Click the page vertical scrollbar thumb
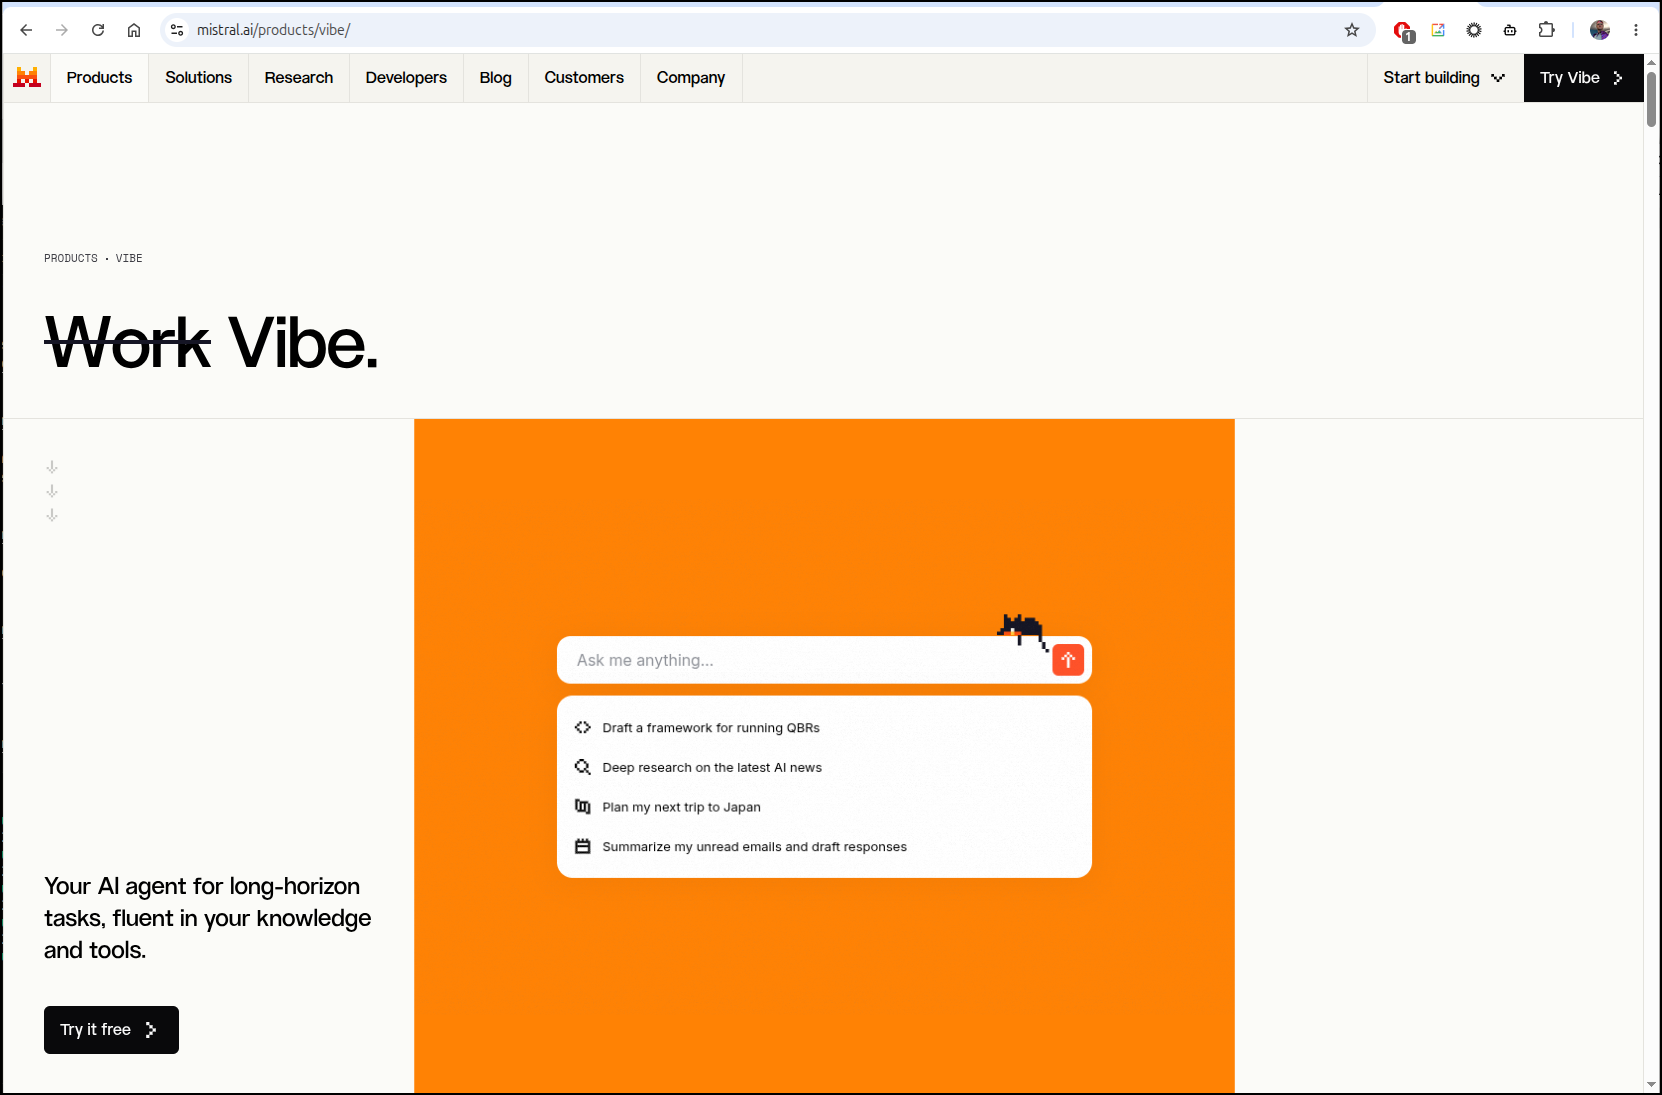1662x1095 pixels. coord(1651,99)
